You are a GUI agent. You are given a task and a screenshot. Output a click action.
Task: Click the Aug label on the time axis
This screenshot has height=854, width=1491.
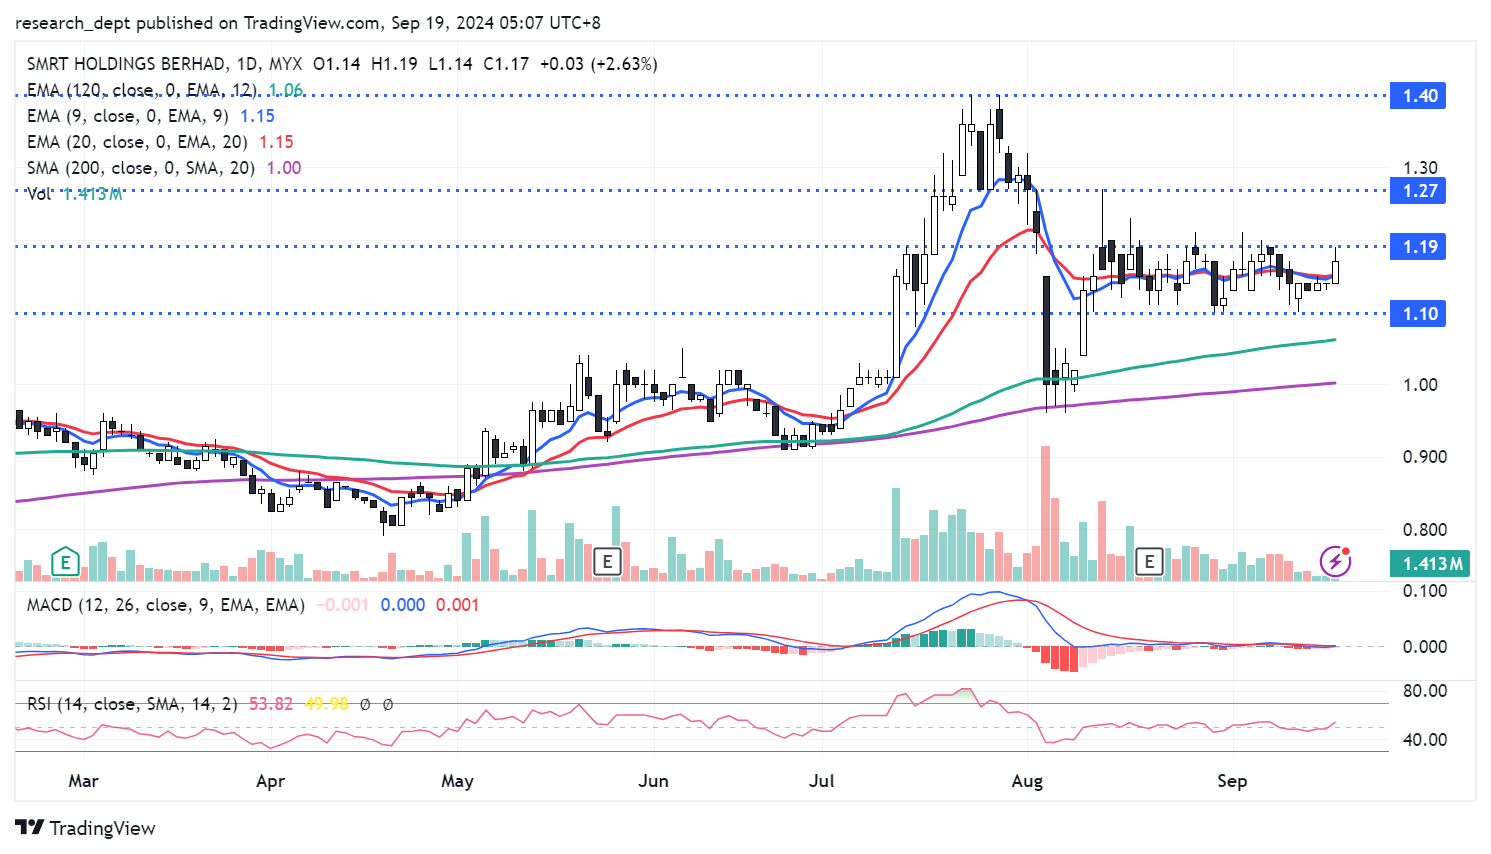point(1027,781)
